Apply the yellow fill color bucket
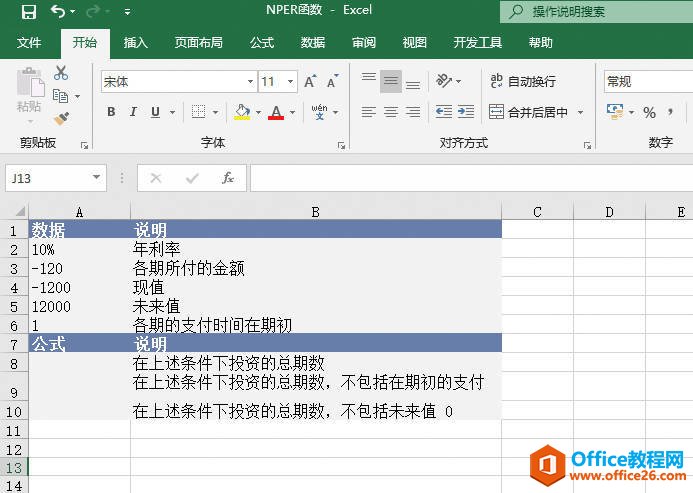Image resolution: width=693 pixels, height=493 pixels. (242, 112)
